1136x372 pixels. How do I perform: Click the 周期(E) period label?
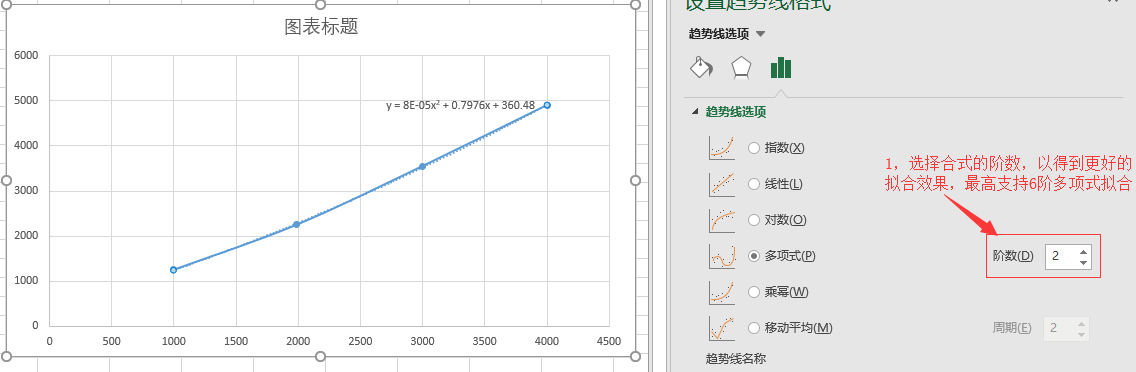(x=1011, y=328)
